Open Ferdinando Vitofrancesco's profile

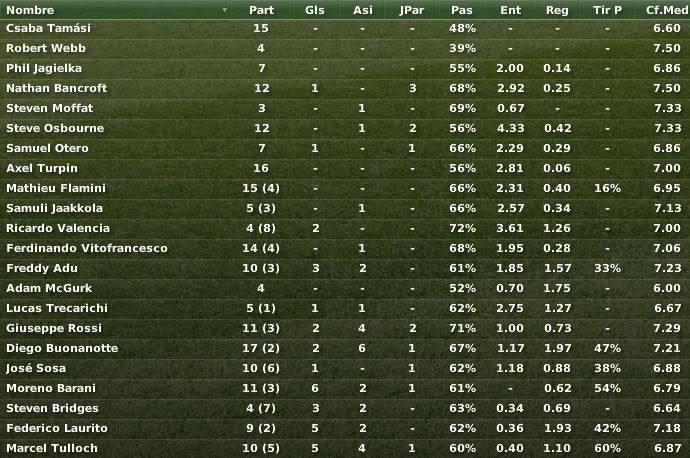tap(87, 248)
